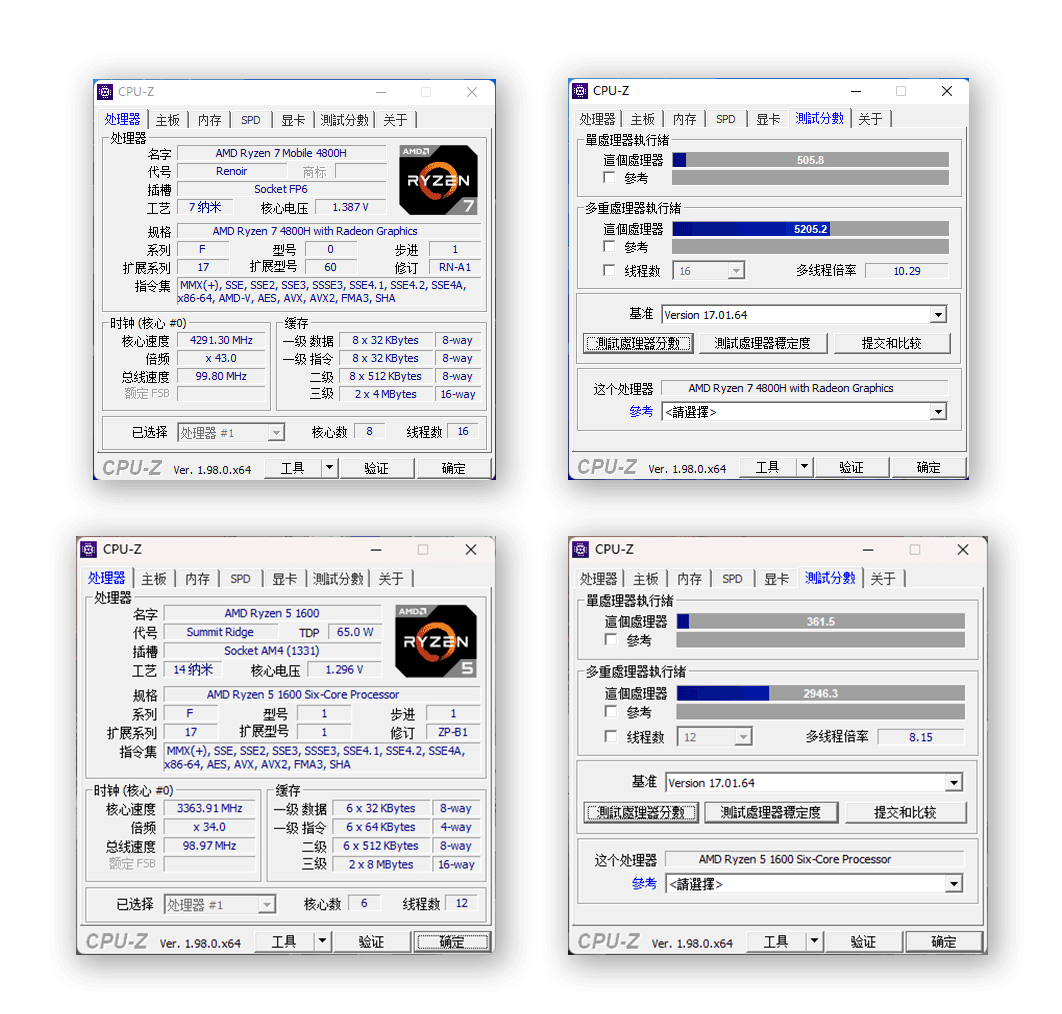Click 确定 button in Ryzen 5 1600 processor window
The image size is (1062, 1014).
point(452,942)
